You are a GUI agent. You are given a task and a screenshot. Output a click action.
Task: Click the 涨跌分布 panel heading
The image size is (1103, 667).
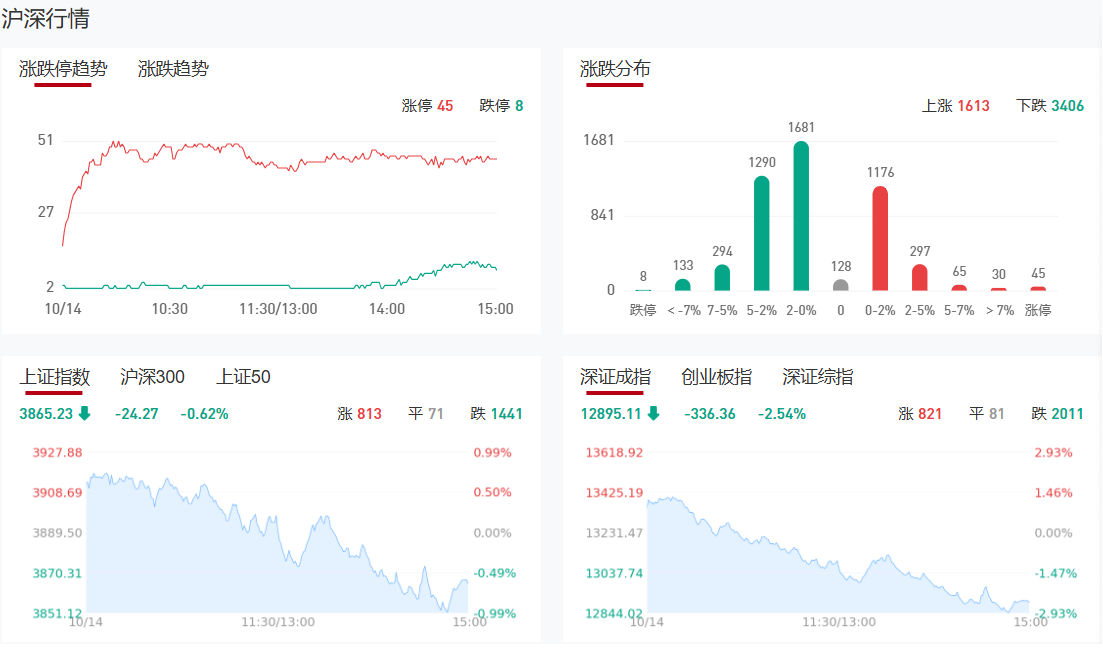click(x=615, y=69)
